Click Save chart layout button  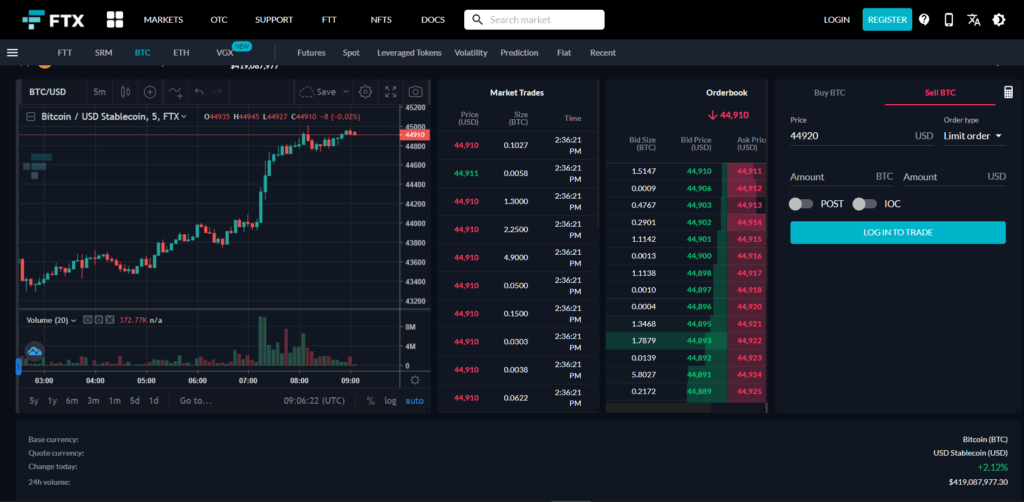pos(318,92)
